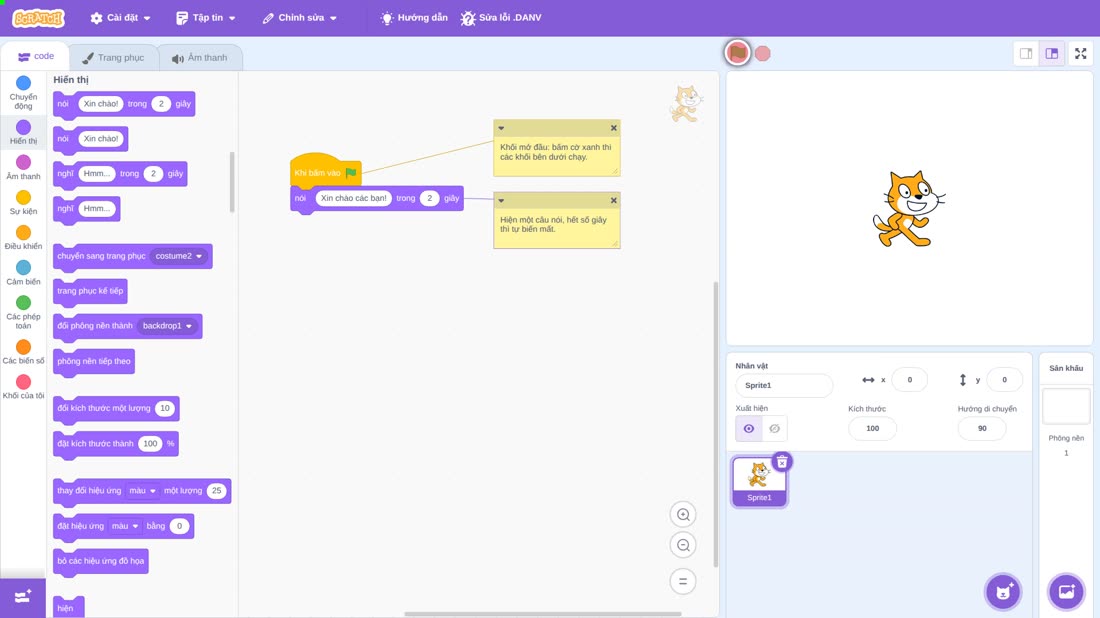Screen dimensions: 1100x618
Task: Open the Khối của tôi category
Action: [x=23, y=387]
